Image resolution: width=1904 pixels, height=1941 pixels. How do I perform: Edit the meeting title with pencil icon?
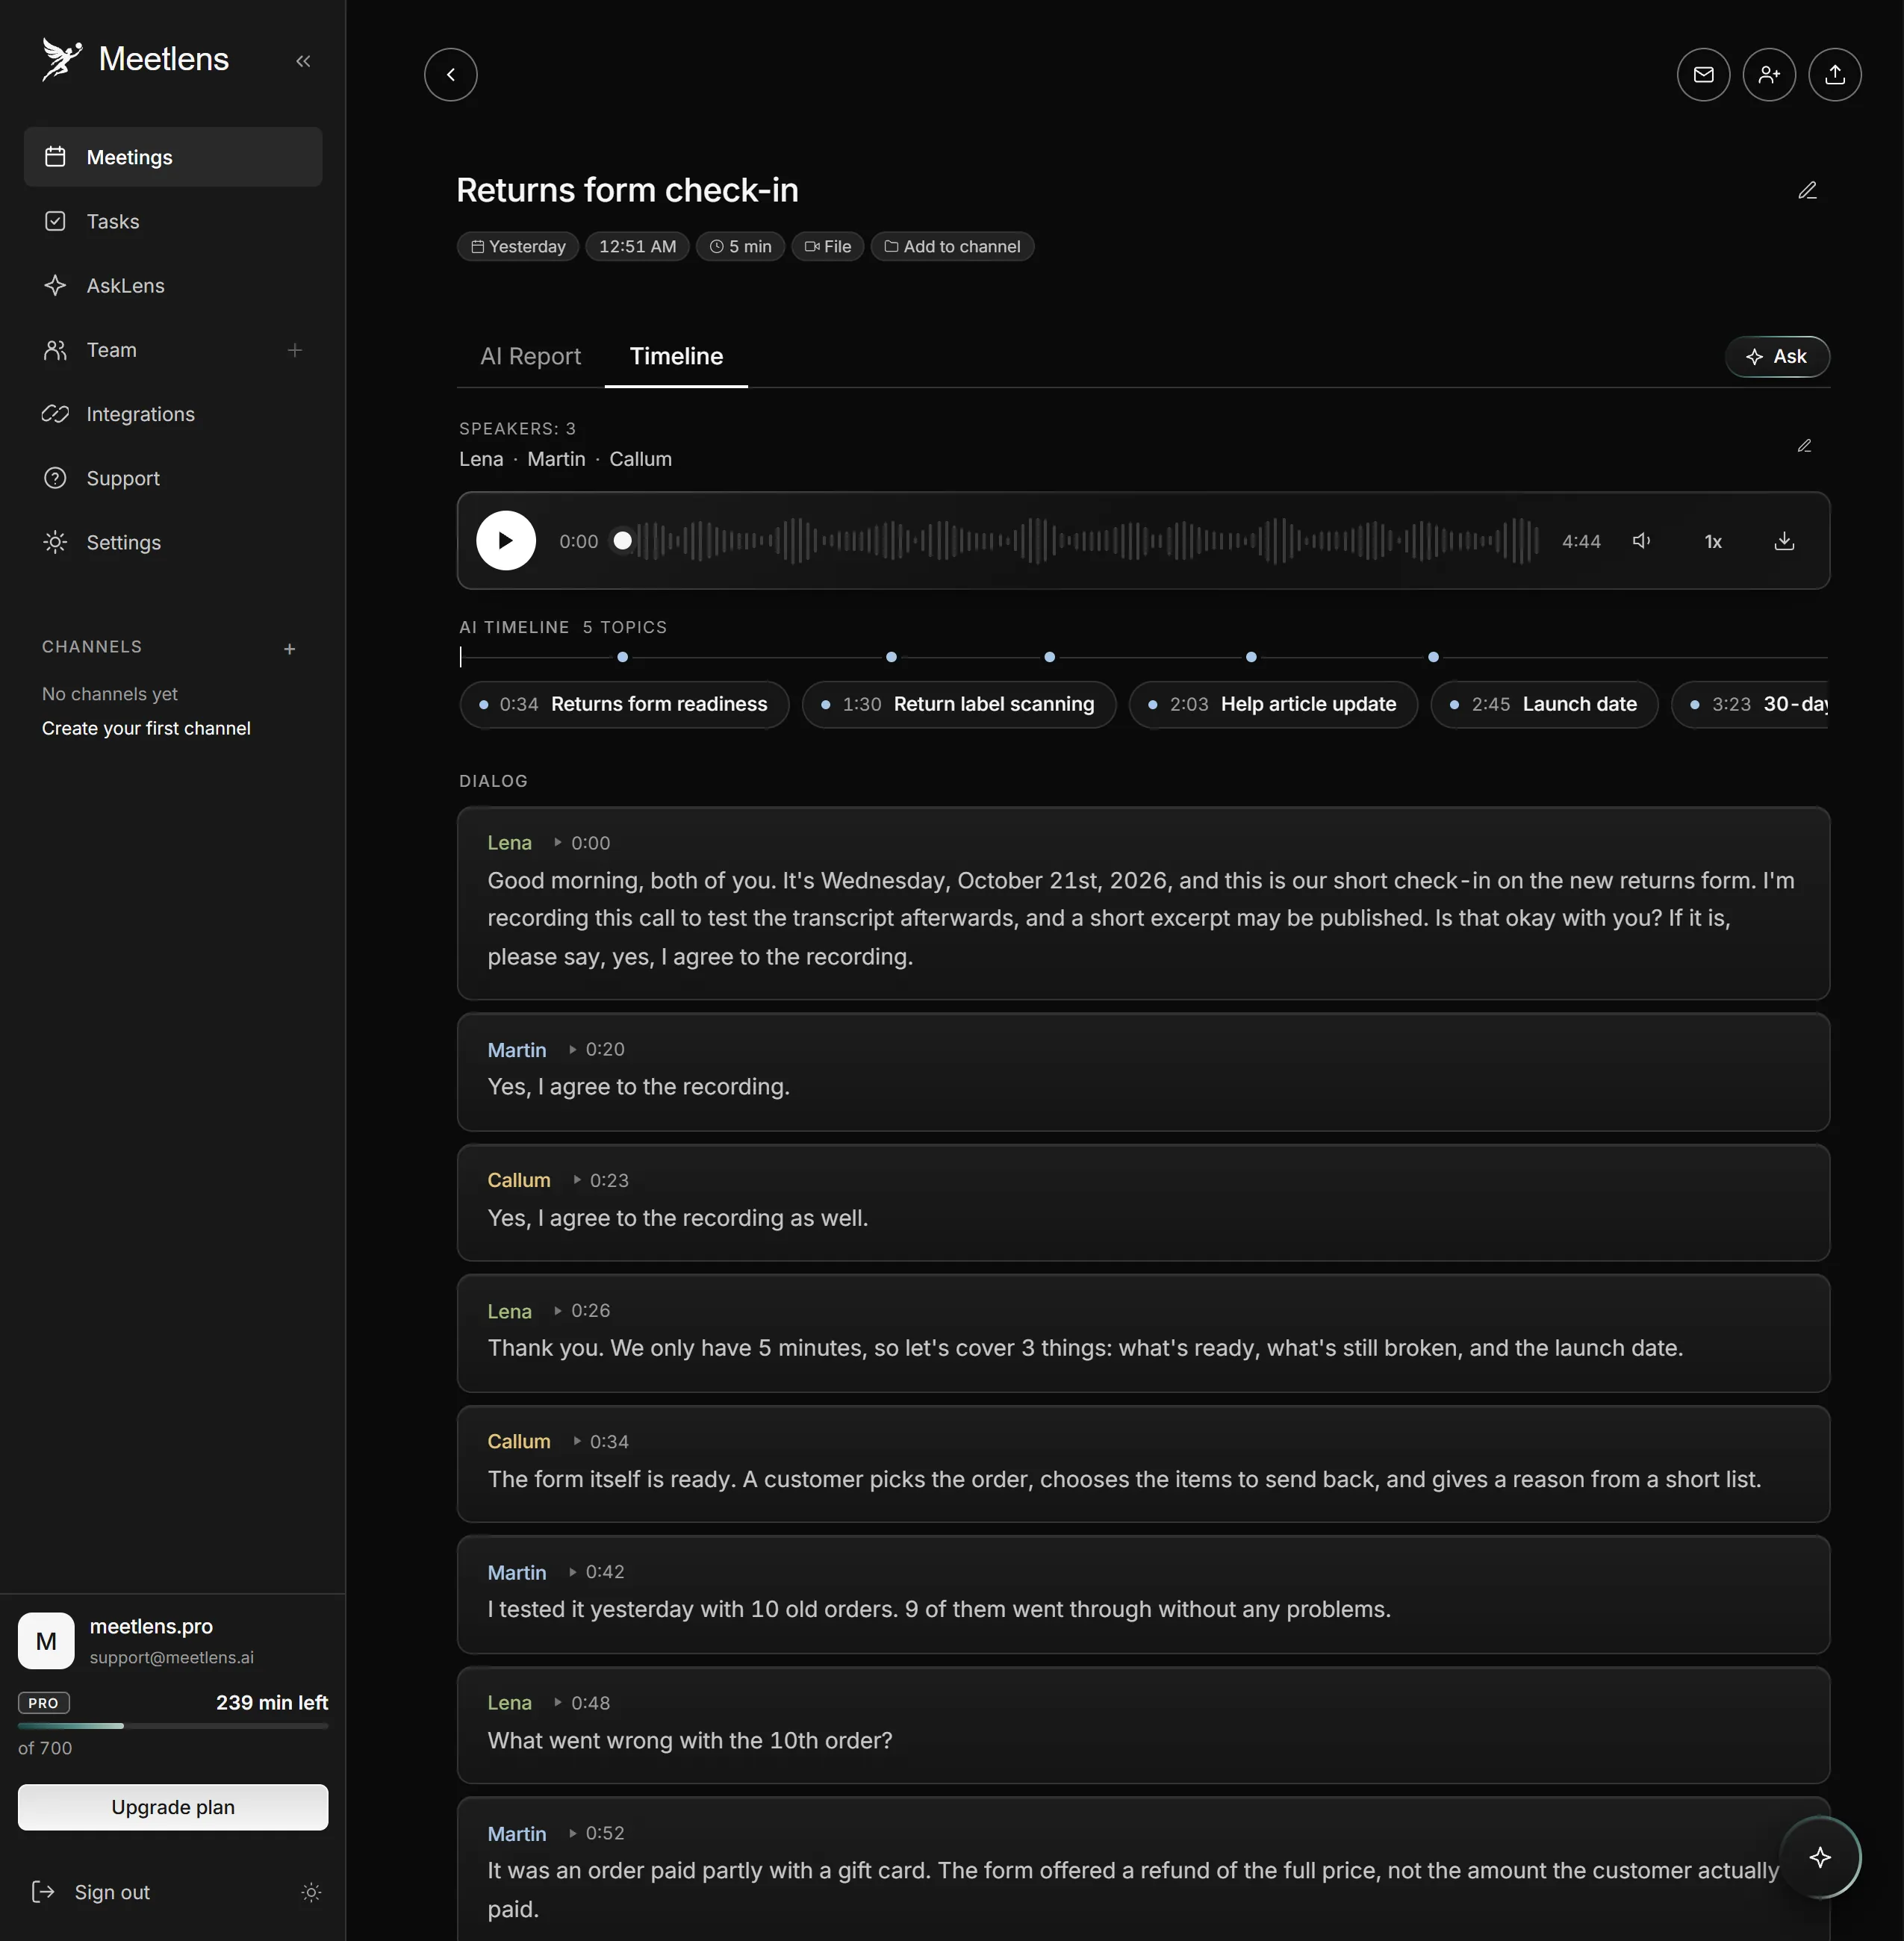tap(1807, 190)
